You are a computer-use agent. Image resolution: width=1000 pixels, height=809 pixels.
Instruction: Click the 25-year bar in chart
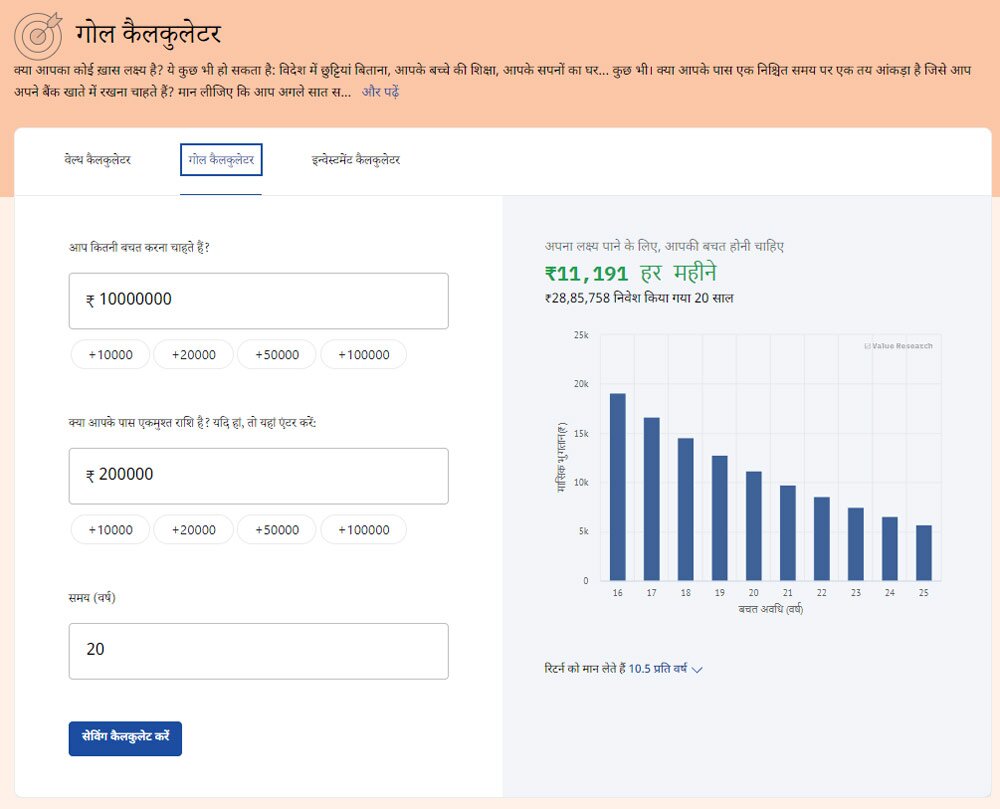[x=924, y=553]
